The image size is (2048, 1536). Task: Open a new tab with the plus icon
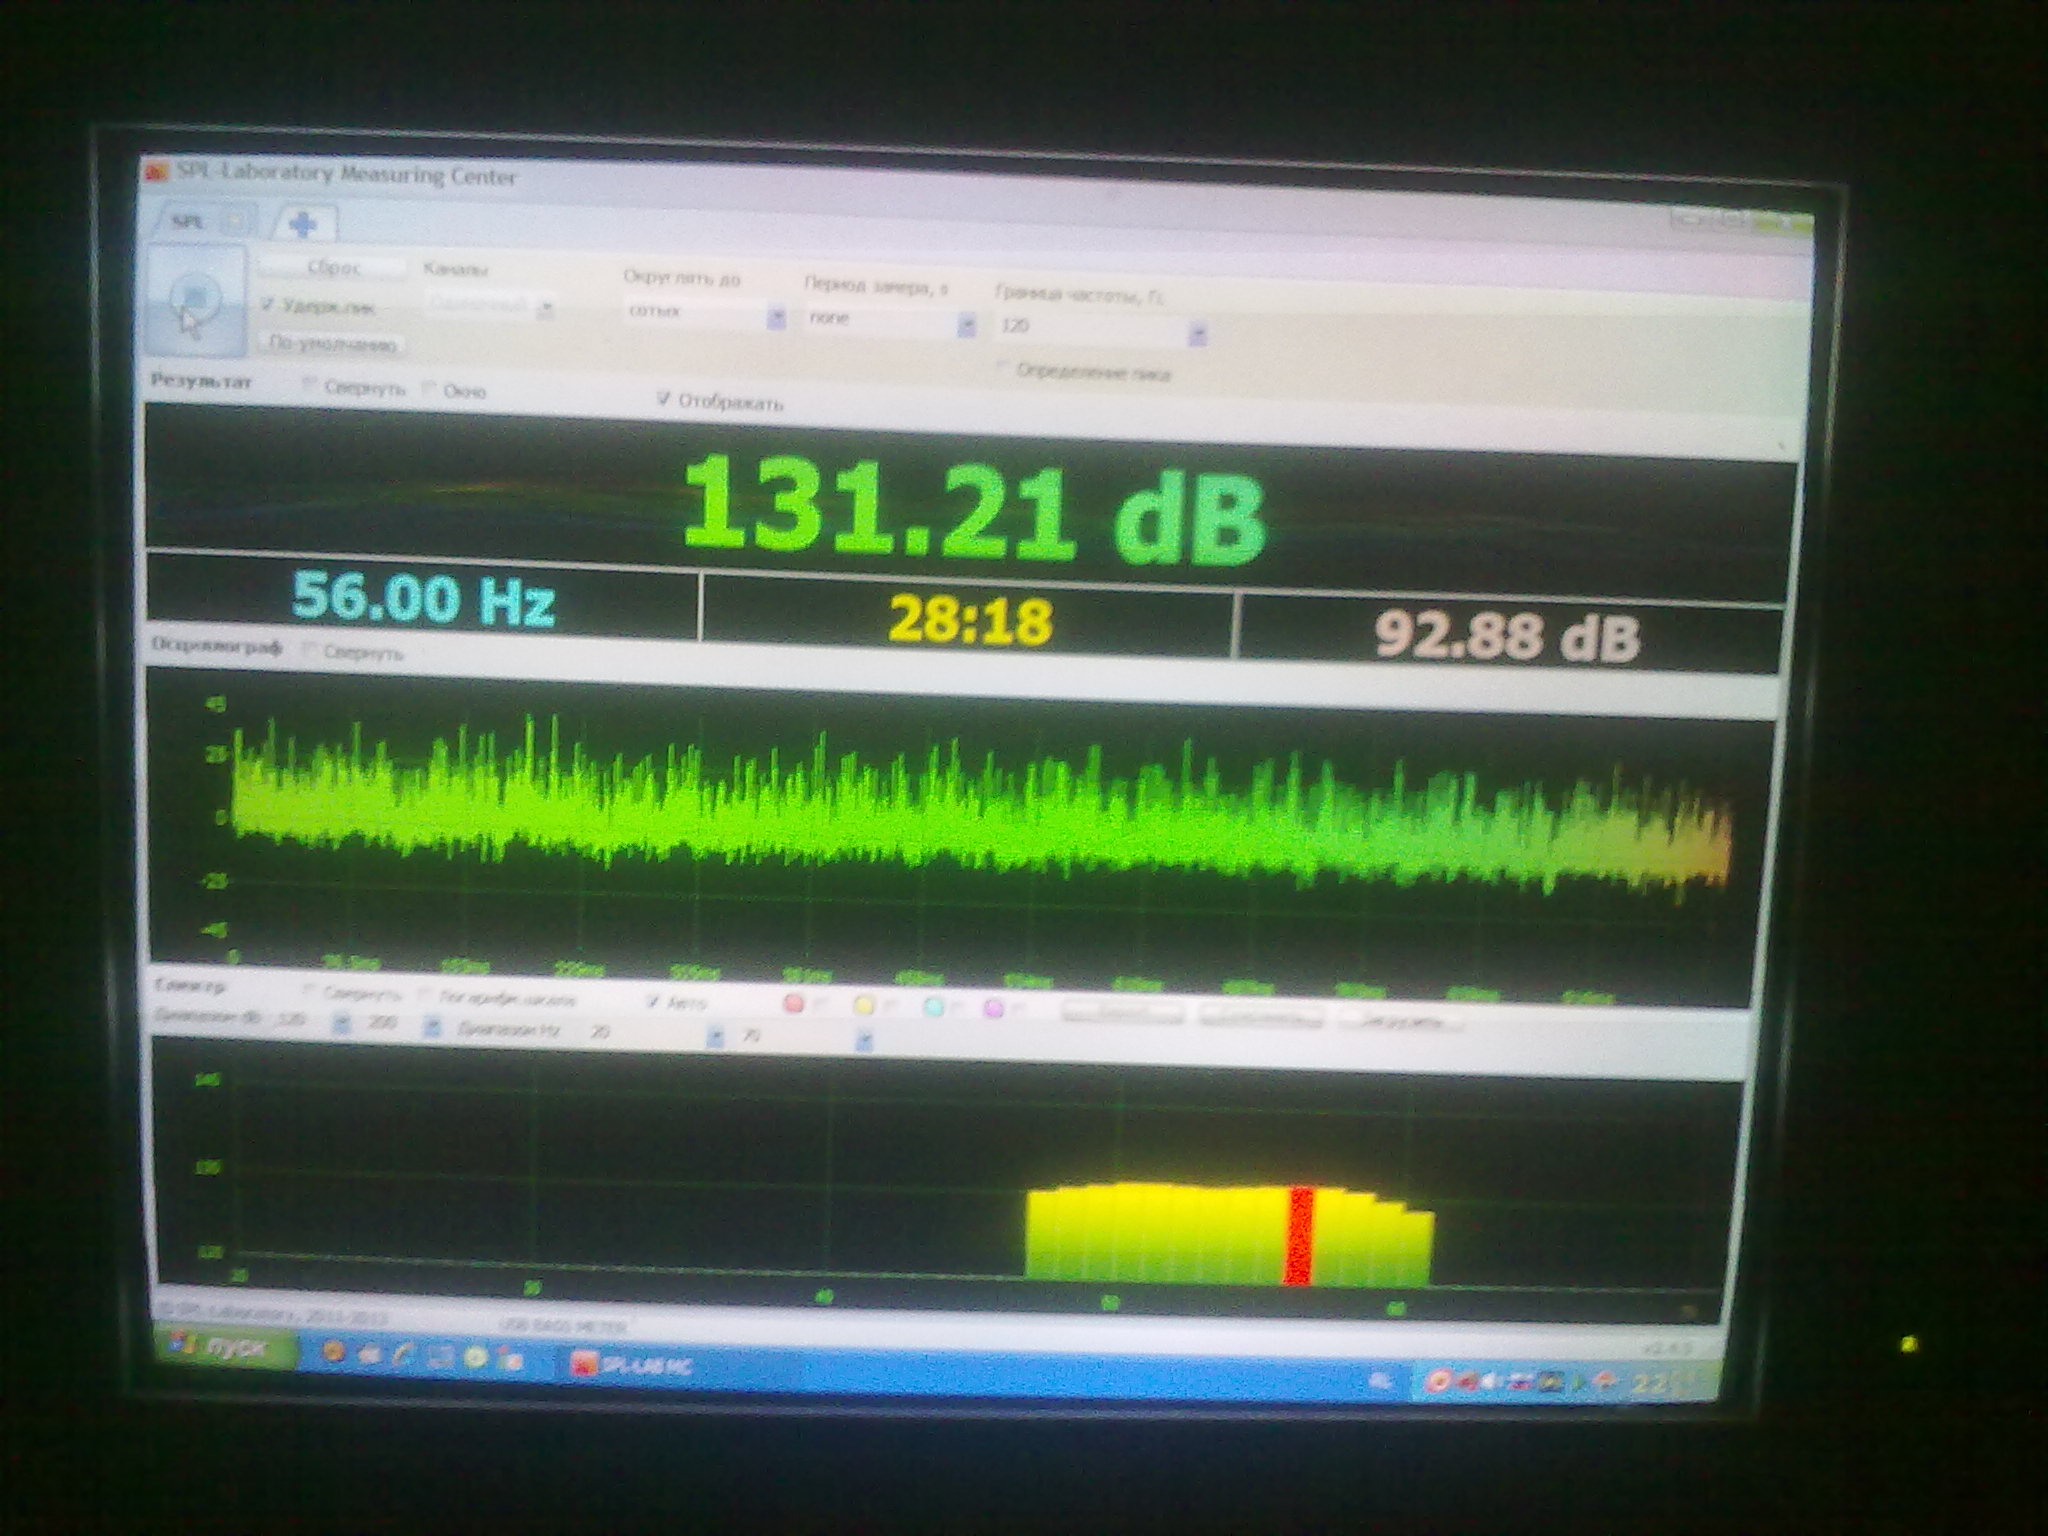coord(304,225)
